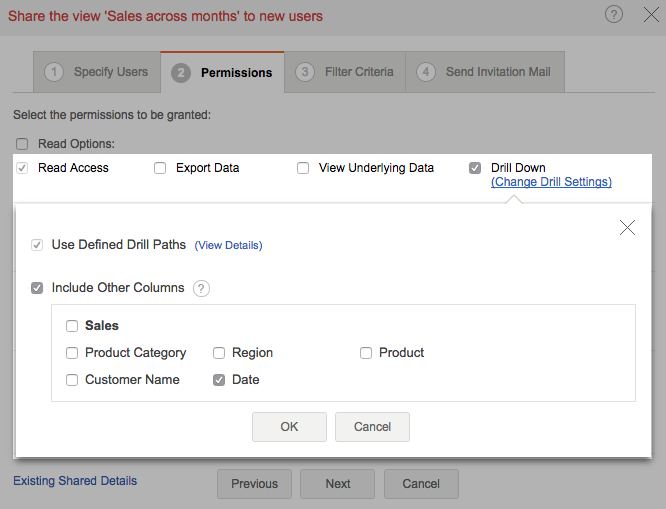Check the Export Data option
The image size is (666, 509).
(160, 168)
